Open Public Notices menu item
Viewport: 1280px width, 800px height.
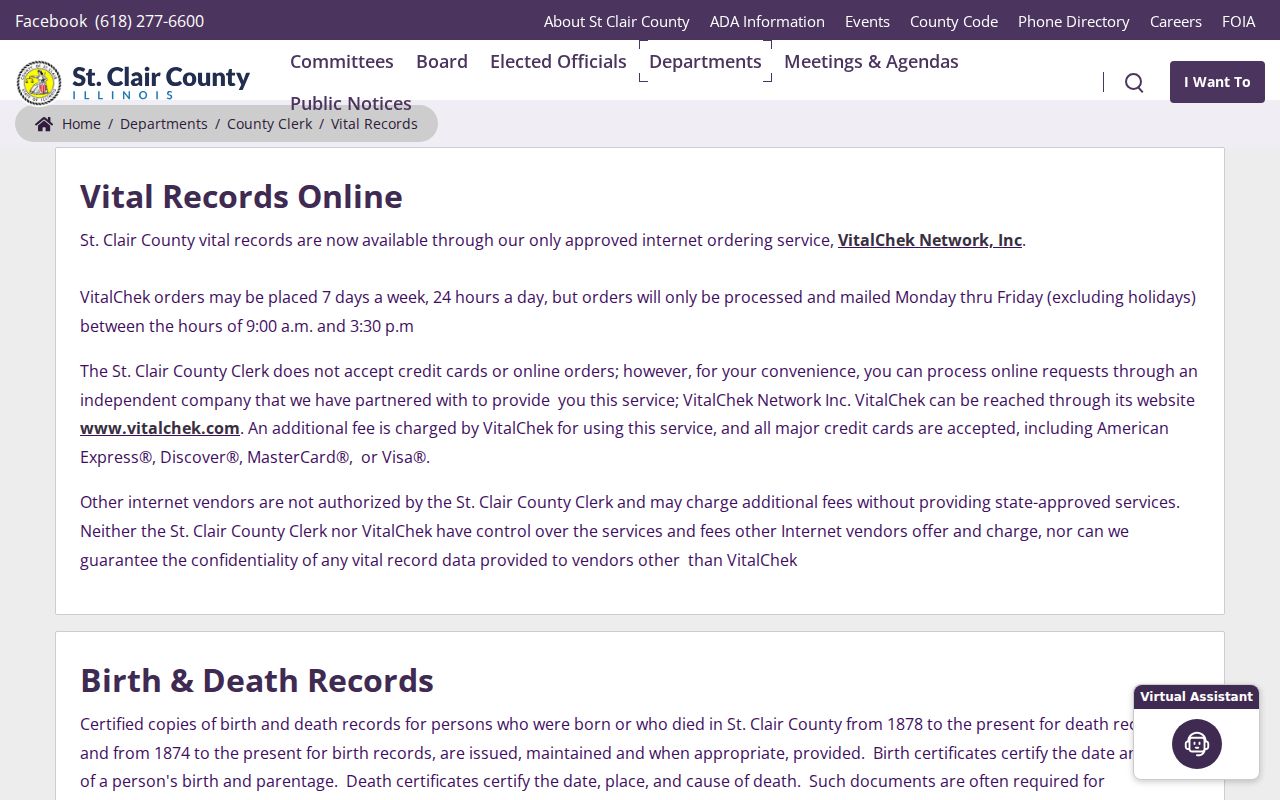(351, 103)
